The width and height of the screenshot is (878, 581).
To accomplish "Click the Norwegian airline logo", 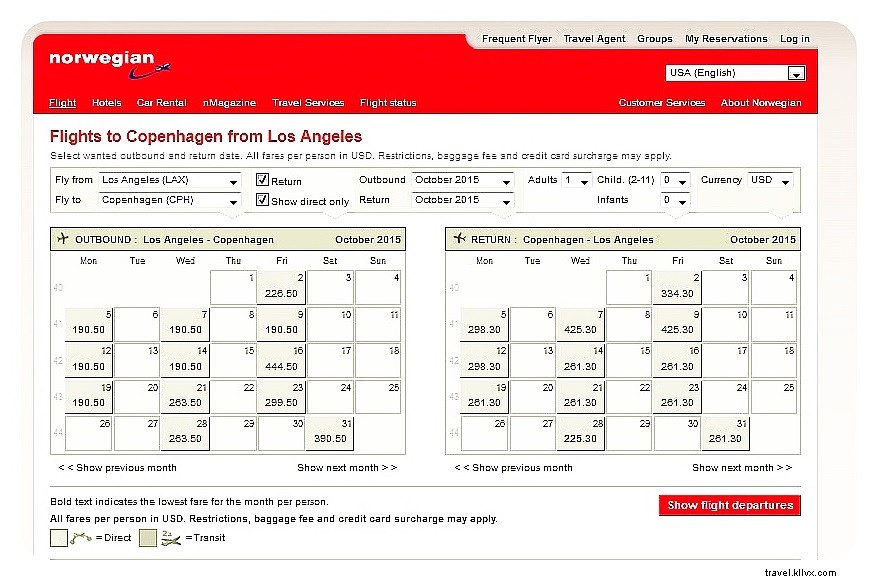I will (110, 65).
